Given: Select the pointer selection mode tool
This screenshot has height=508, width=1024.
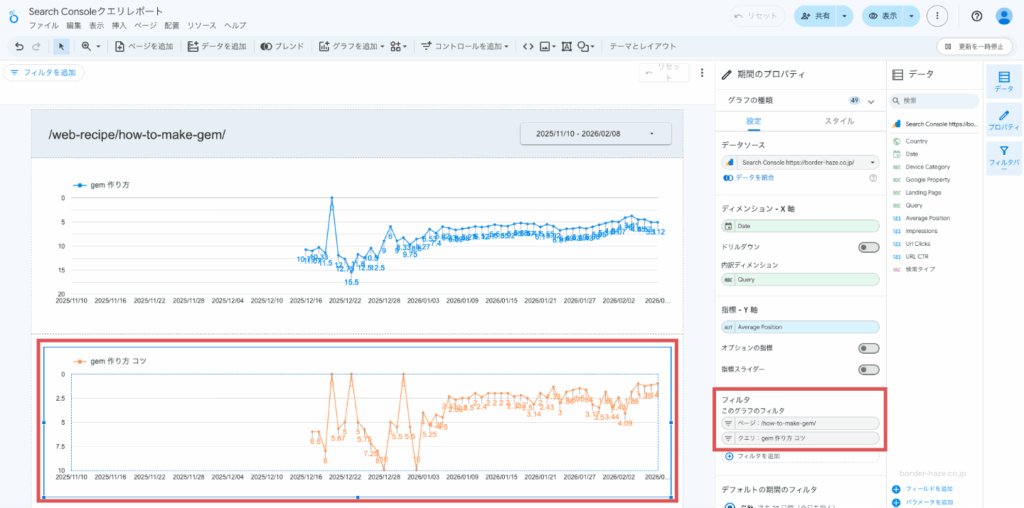Looking at the screenshot, I should coord(61,46).
